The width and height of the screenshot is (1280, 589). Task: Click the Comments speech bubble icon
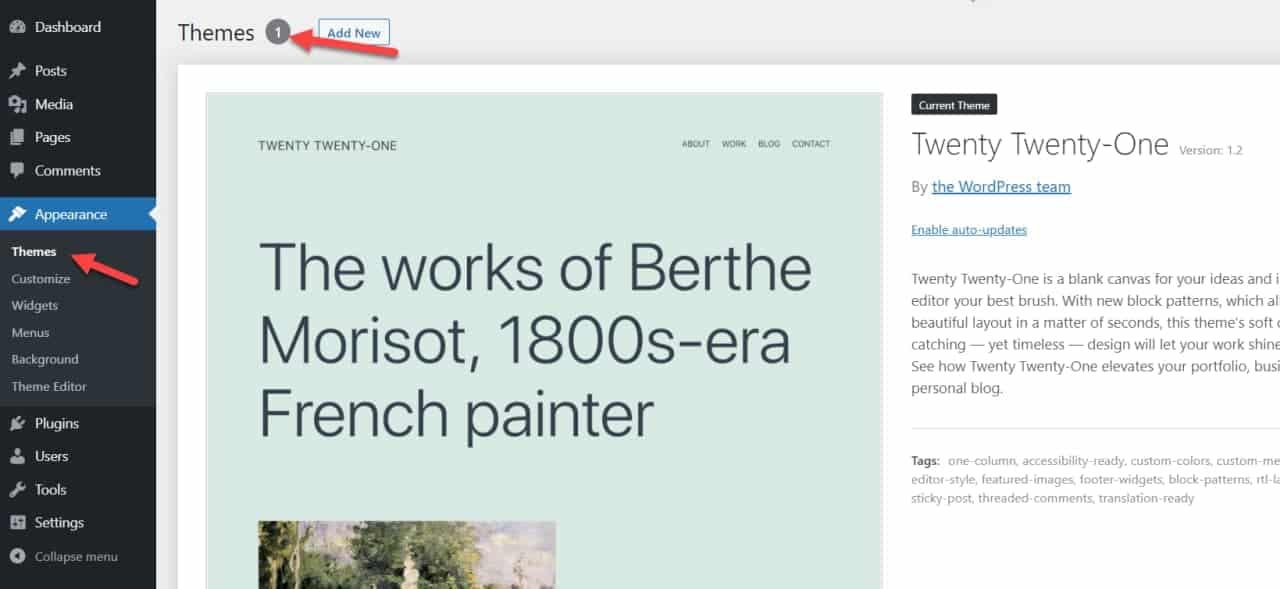click(17, 171)
